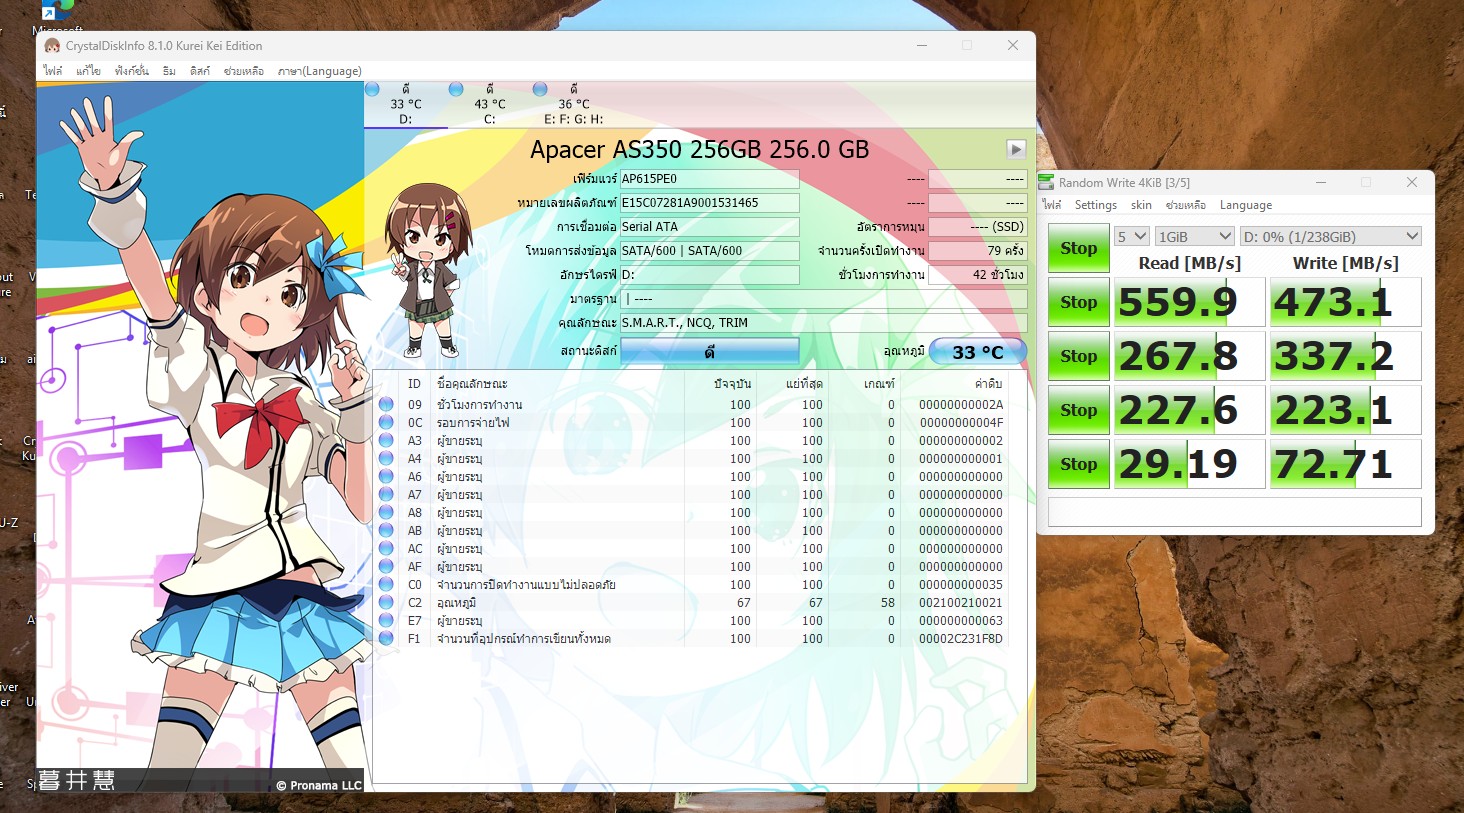This screenshot has height=813, width=1464.
Task: Open the Settings menu in CrystalDiskMark
Action: tap(1095, 205)
